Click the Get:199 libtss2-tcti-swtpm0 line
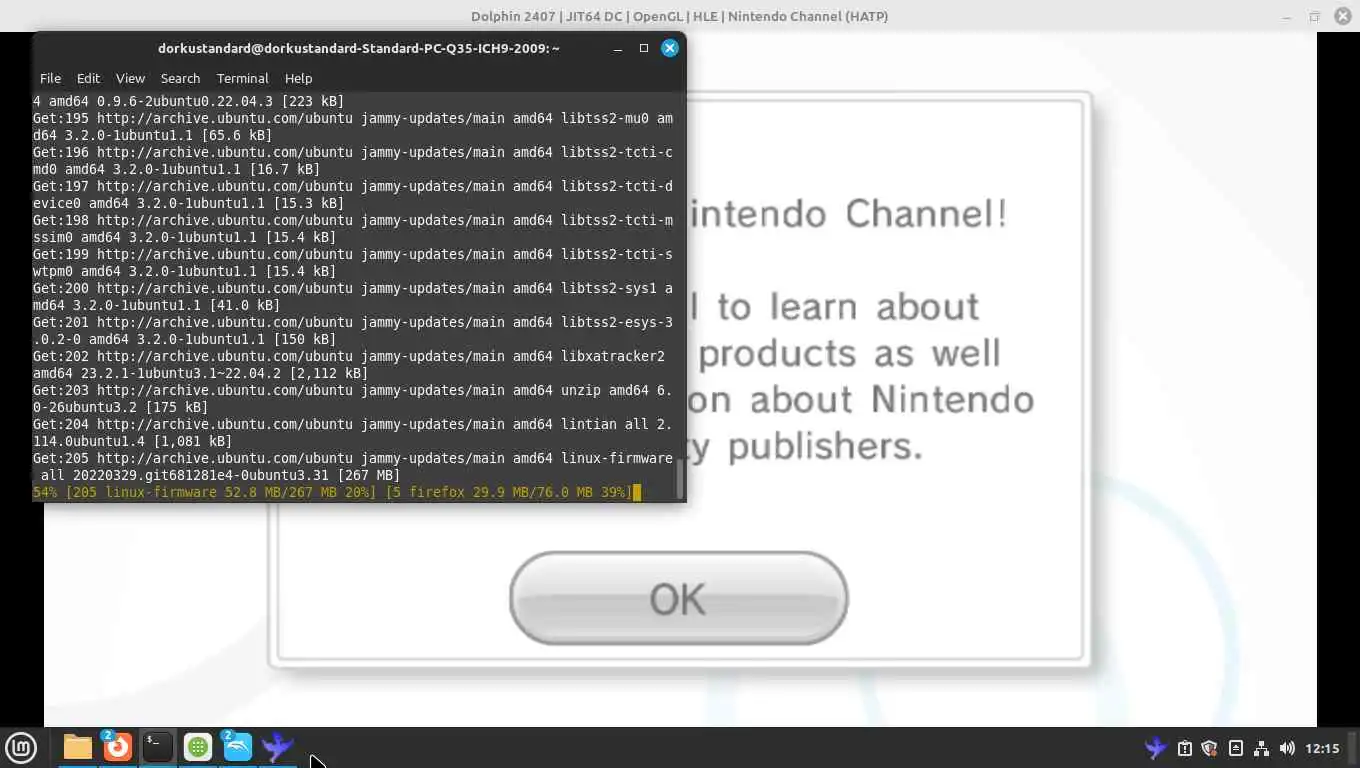1360x768 pixels. pyautogui.click(x=353, y=263)
